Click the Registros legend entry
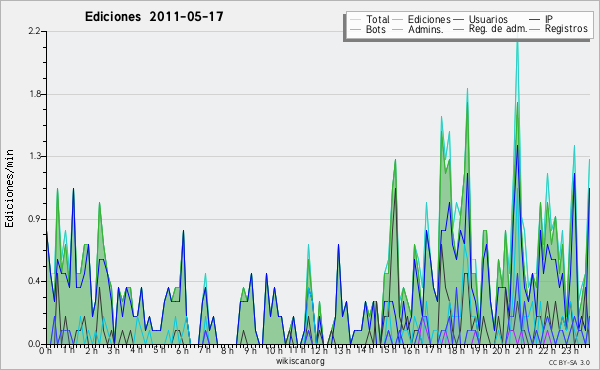The width and height of the screenshot is (600, 370). (x=559, y=29)
